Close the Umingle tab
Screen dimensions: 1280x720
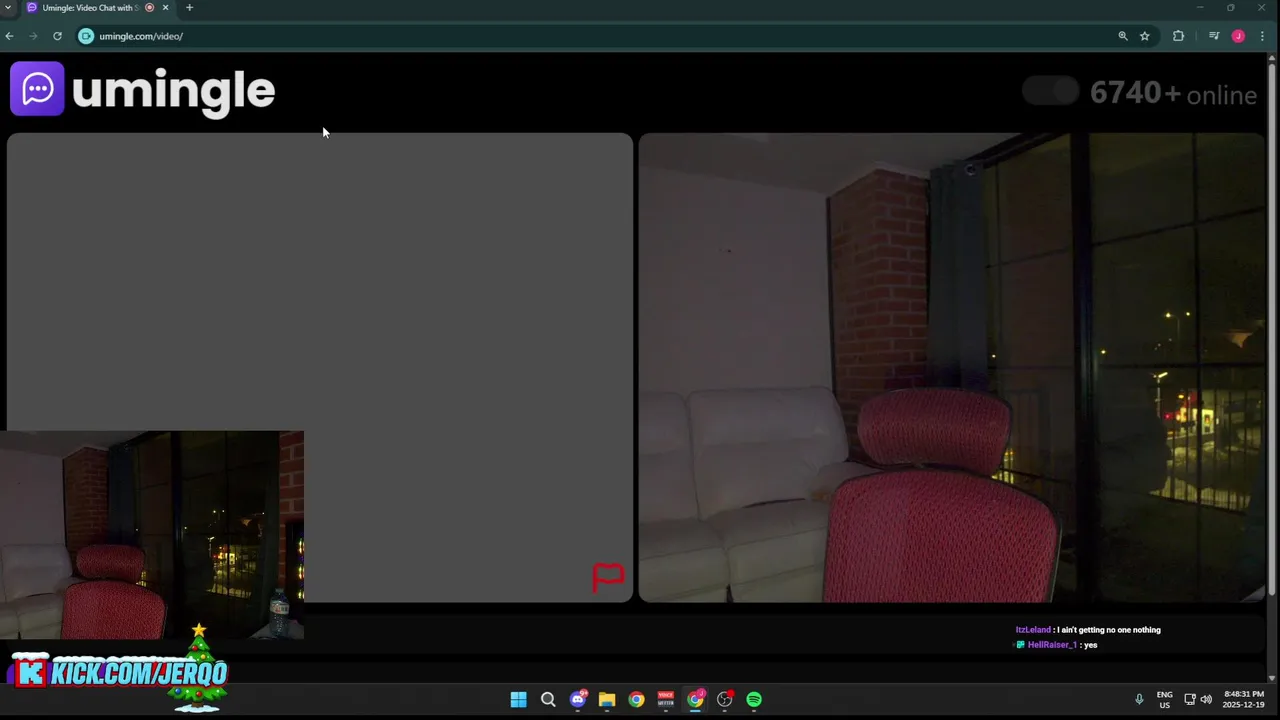(x=165, y=8)
